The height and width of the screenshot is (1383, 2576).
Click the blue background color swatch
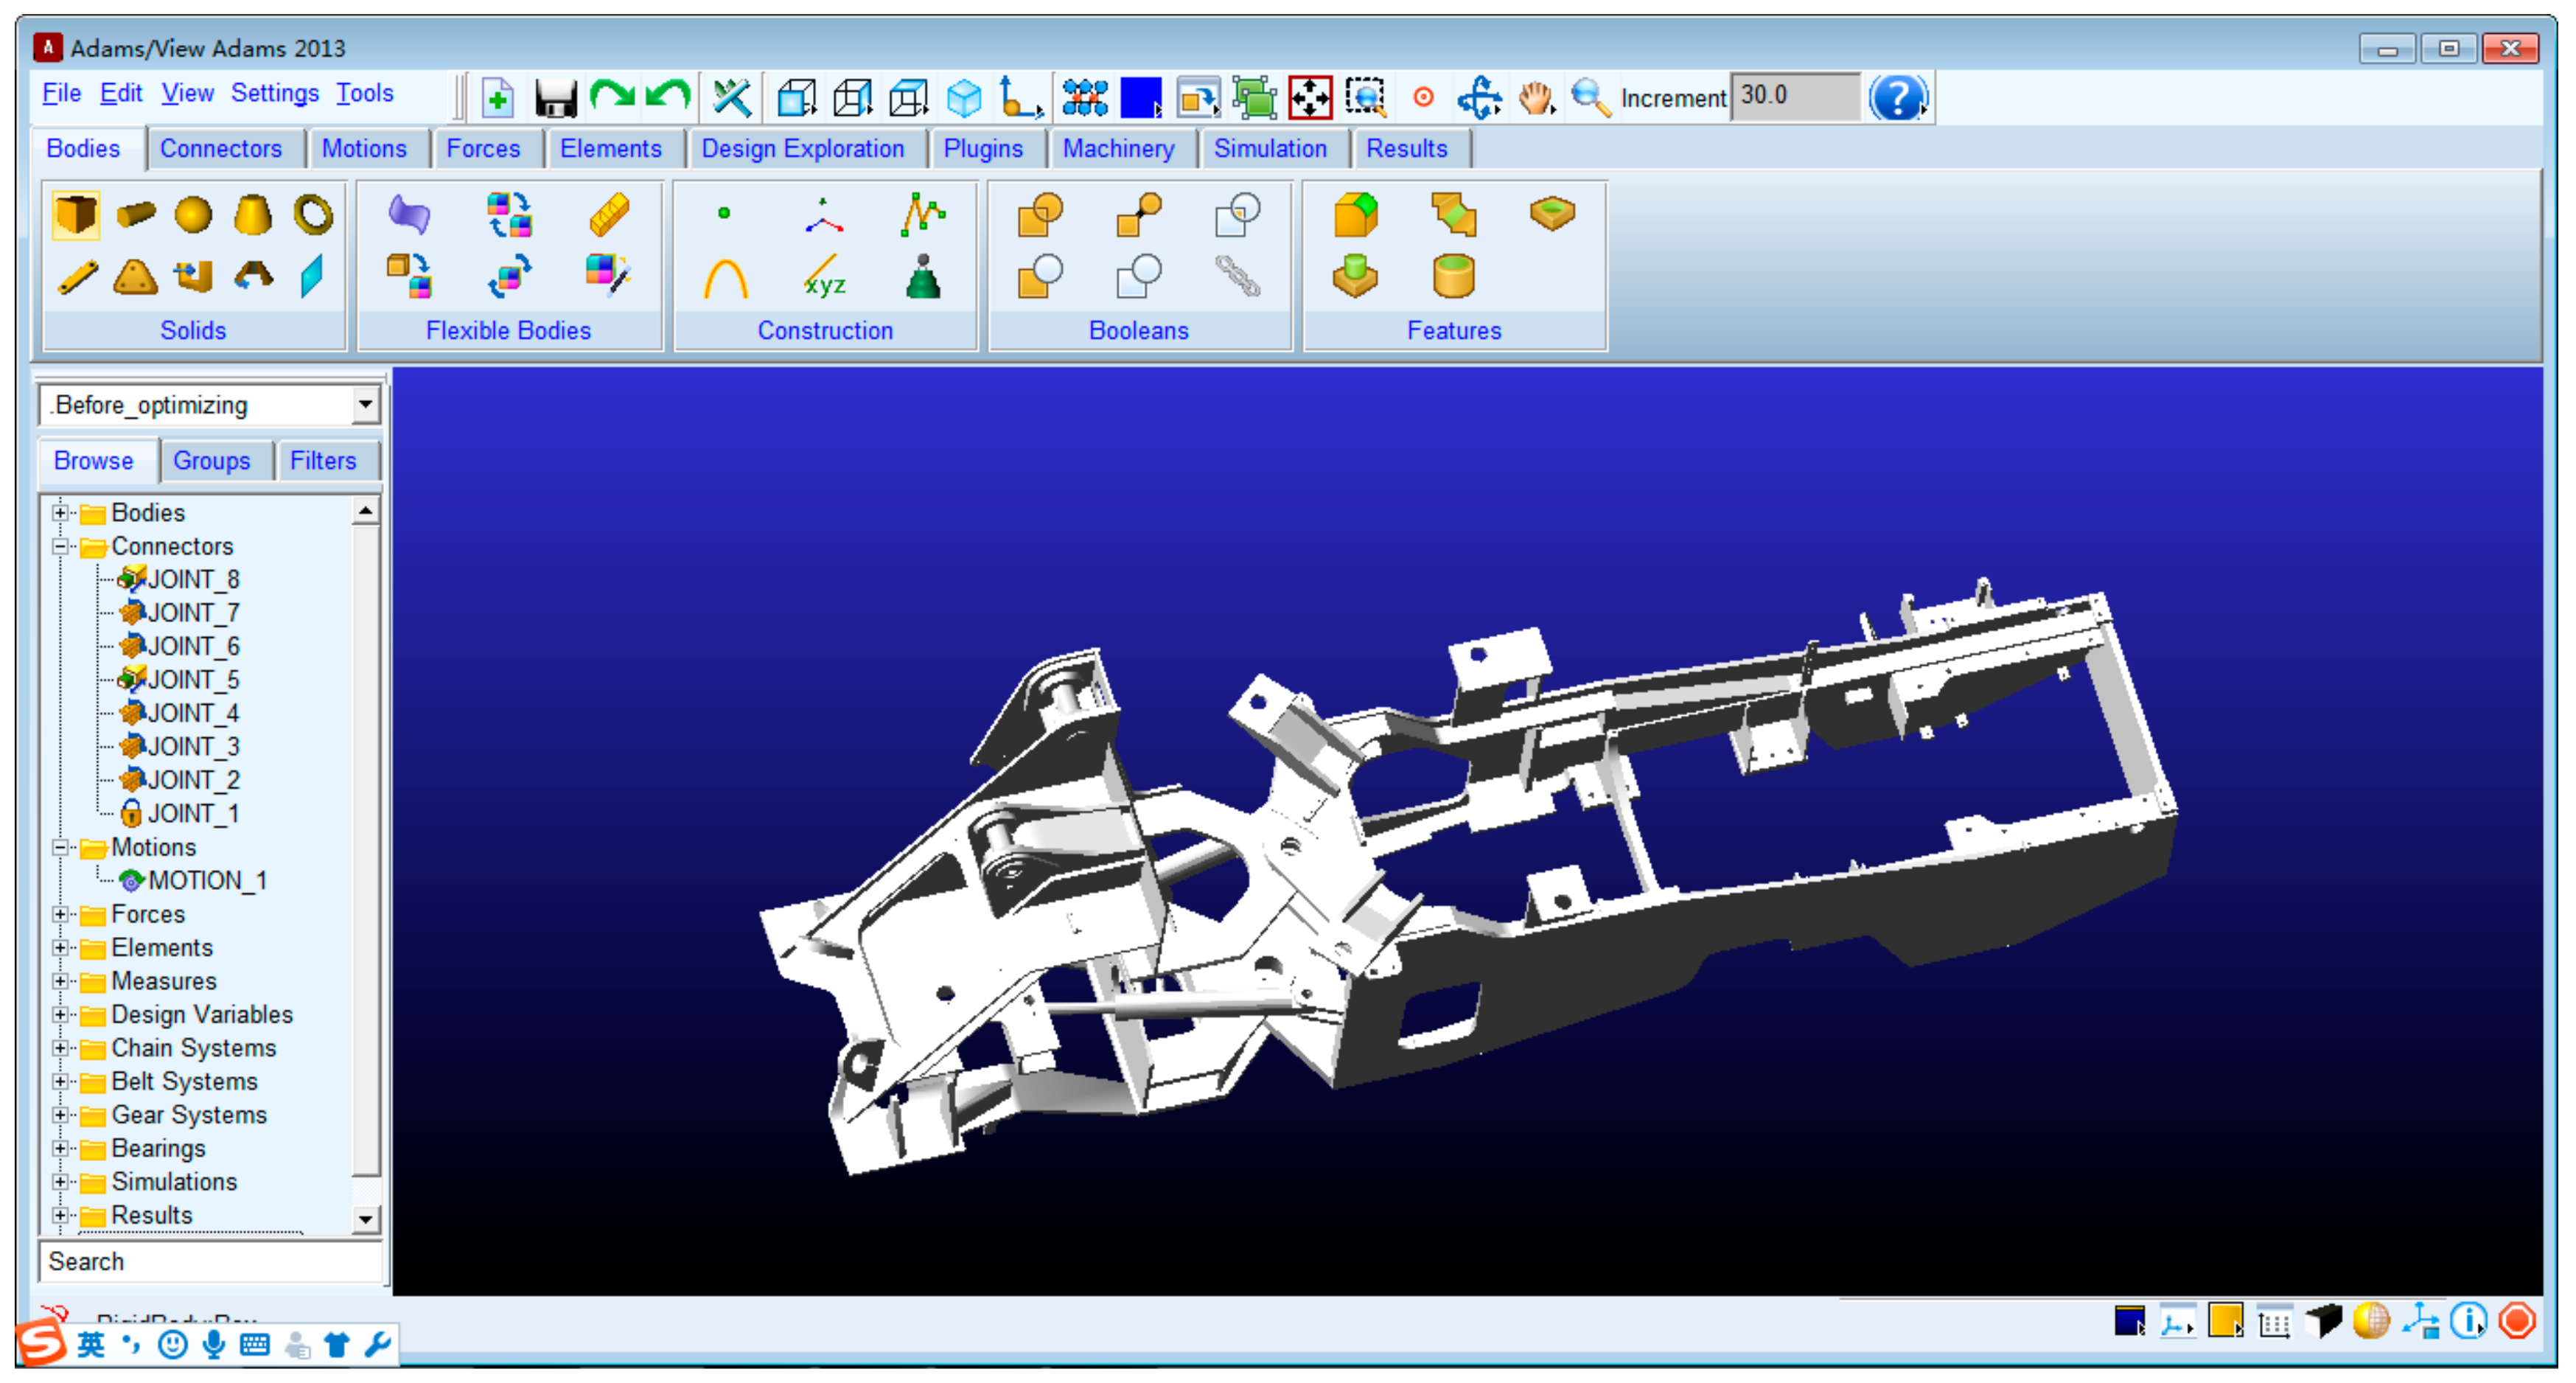pyautogui.click(x=1140, y=98)
